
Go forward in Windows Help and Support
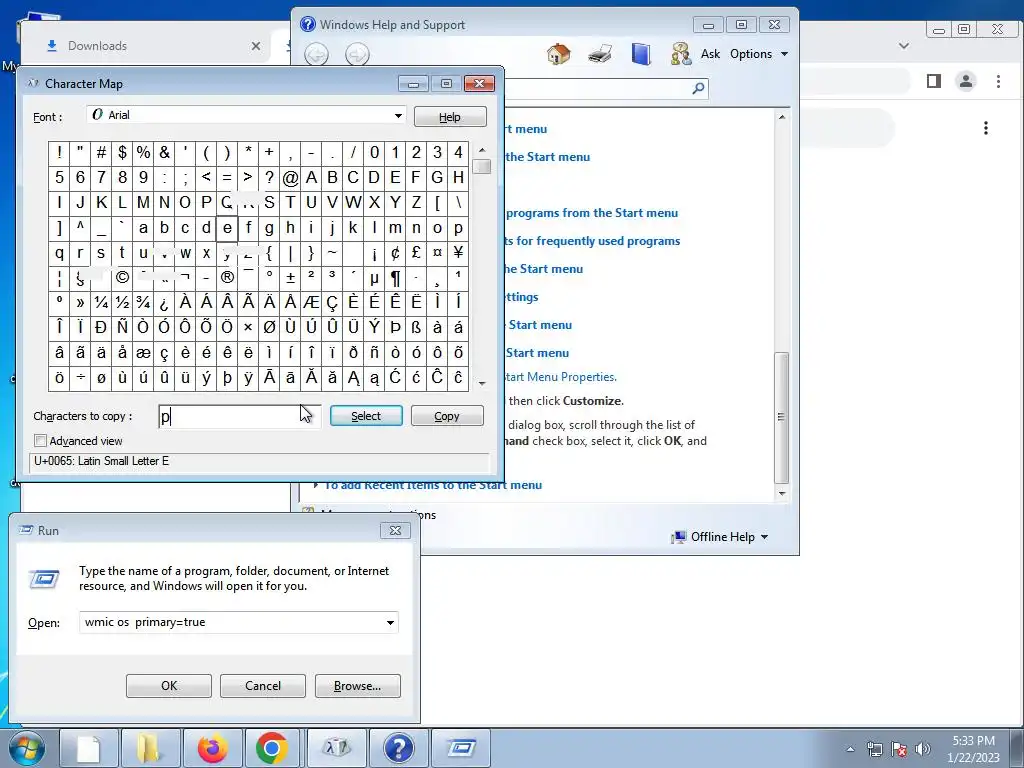[x=357, y=54]
